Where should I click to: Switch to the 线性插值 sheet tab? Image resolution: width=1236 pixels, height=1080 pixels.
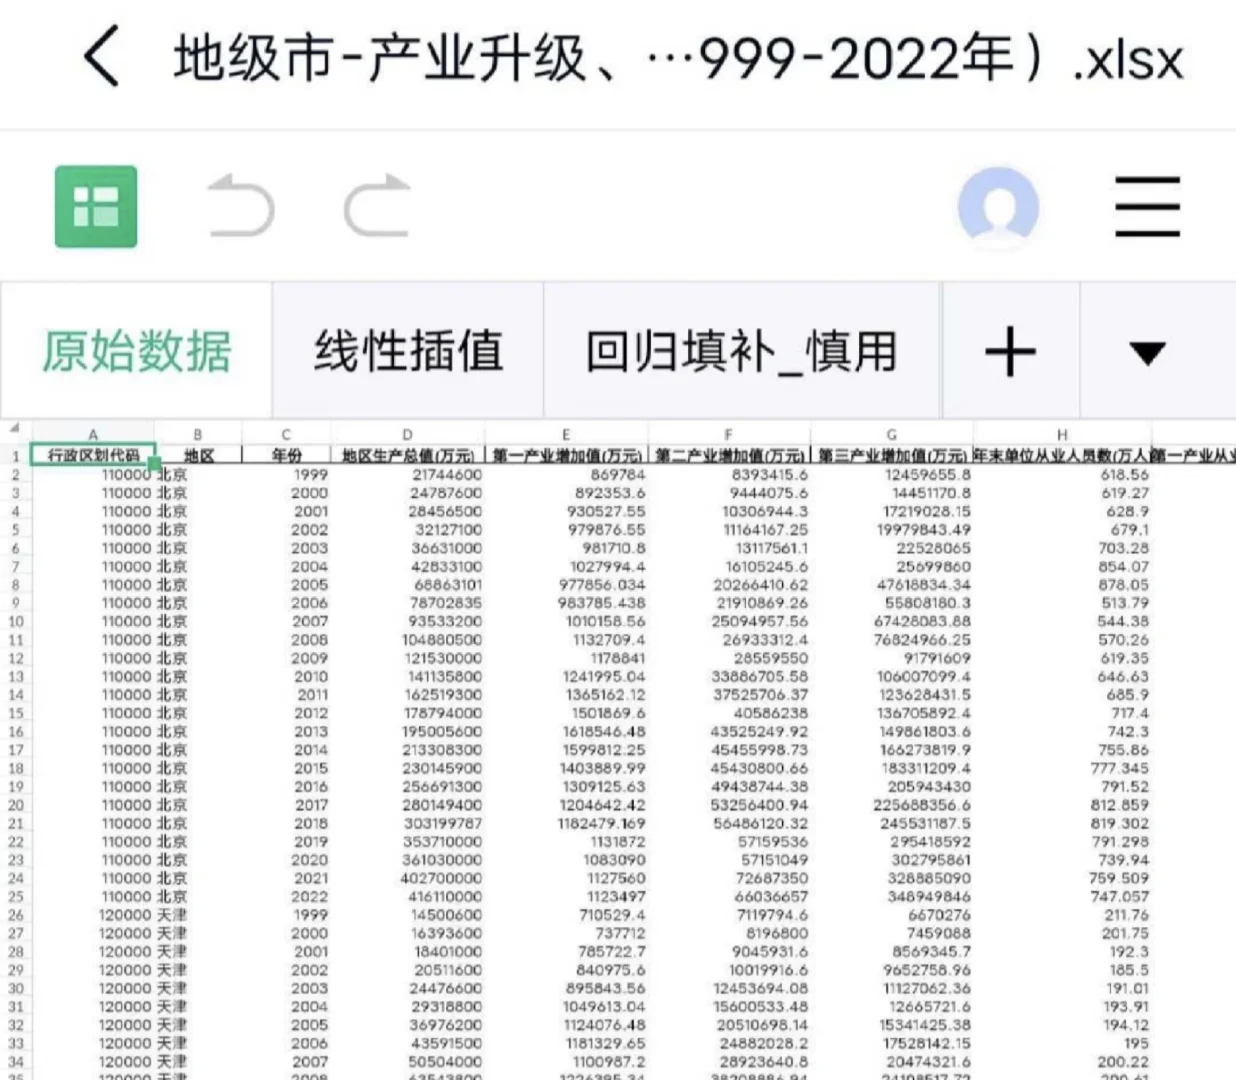point(408,351)
